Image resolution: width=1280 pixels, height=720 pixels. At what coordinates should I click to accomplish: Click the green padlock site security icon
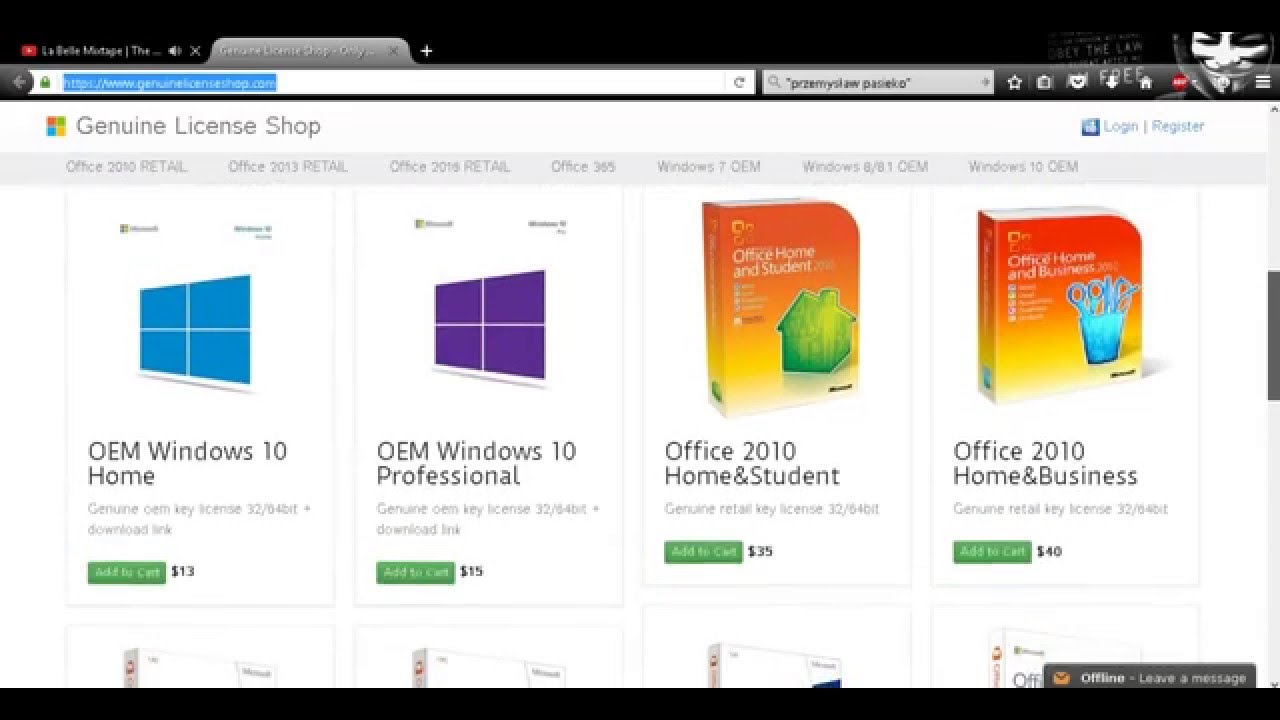[x=45, y=82]
